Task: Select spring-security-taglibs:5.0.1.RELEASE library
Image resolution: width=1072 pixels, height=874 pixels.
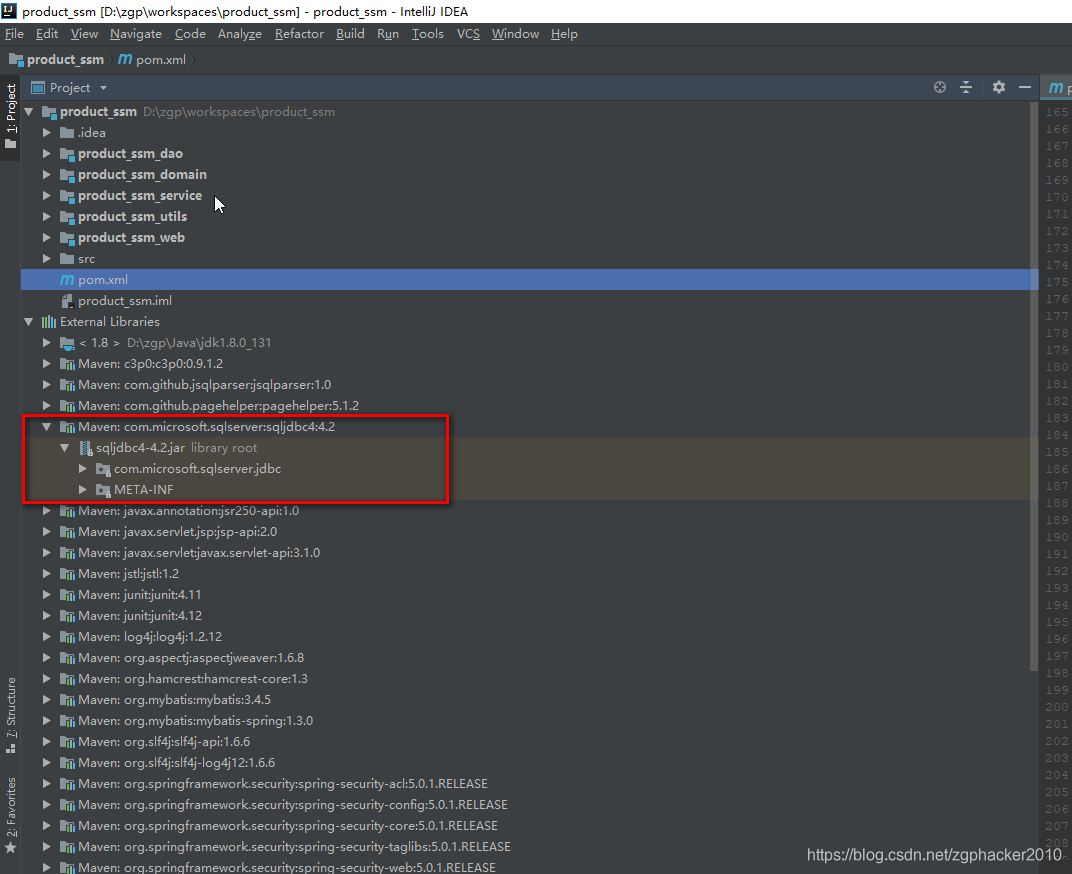Action: click(x=294, y=847)
